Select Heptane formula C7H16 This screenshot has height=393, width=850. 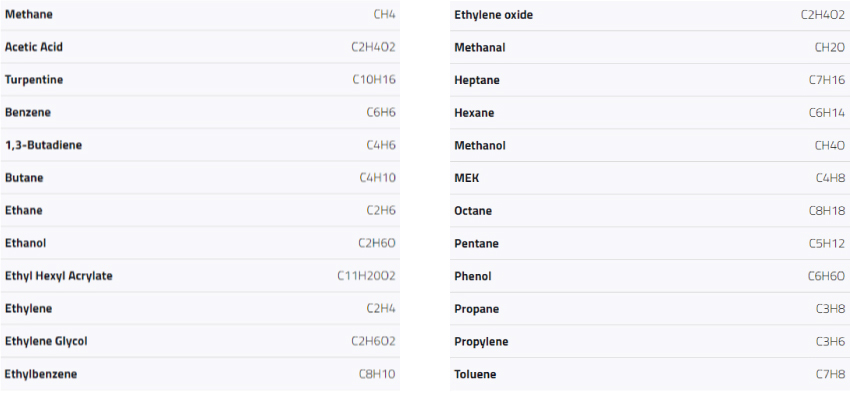tap(827, 80)
